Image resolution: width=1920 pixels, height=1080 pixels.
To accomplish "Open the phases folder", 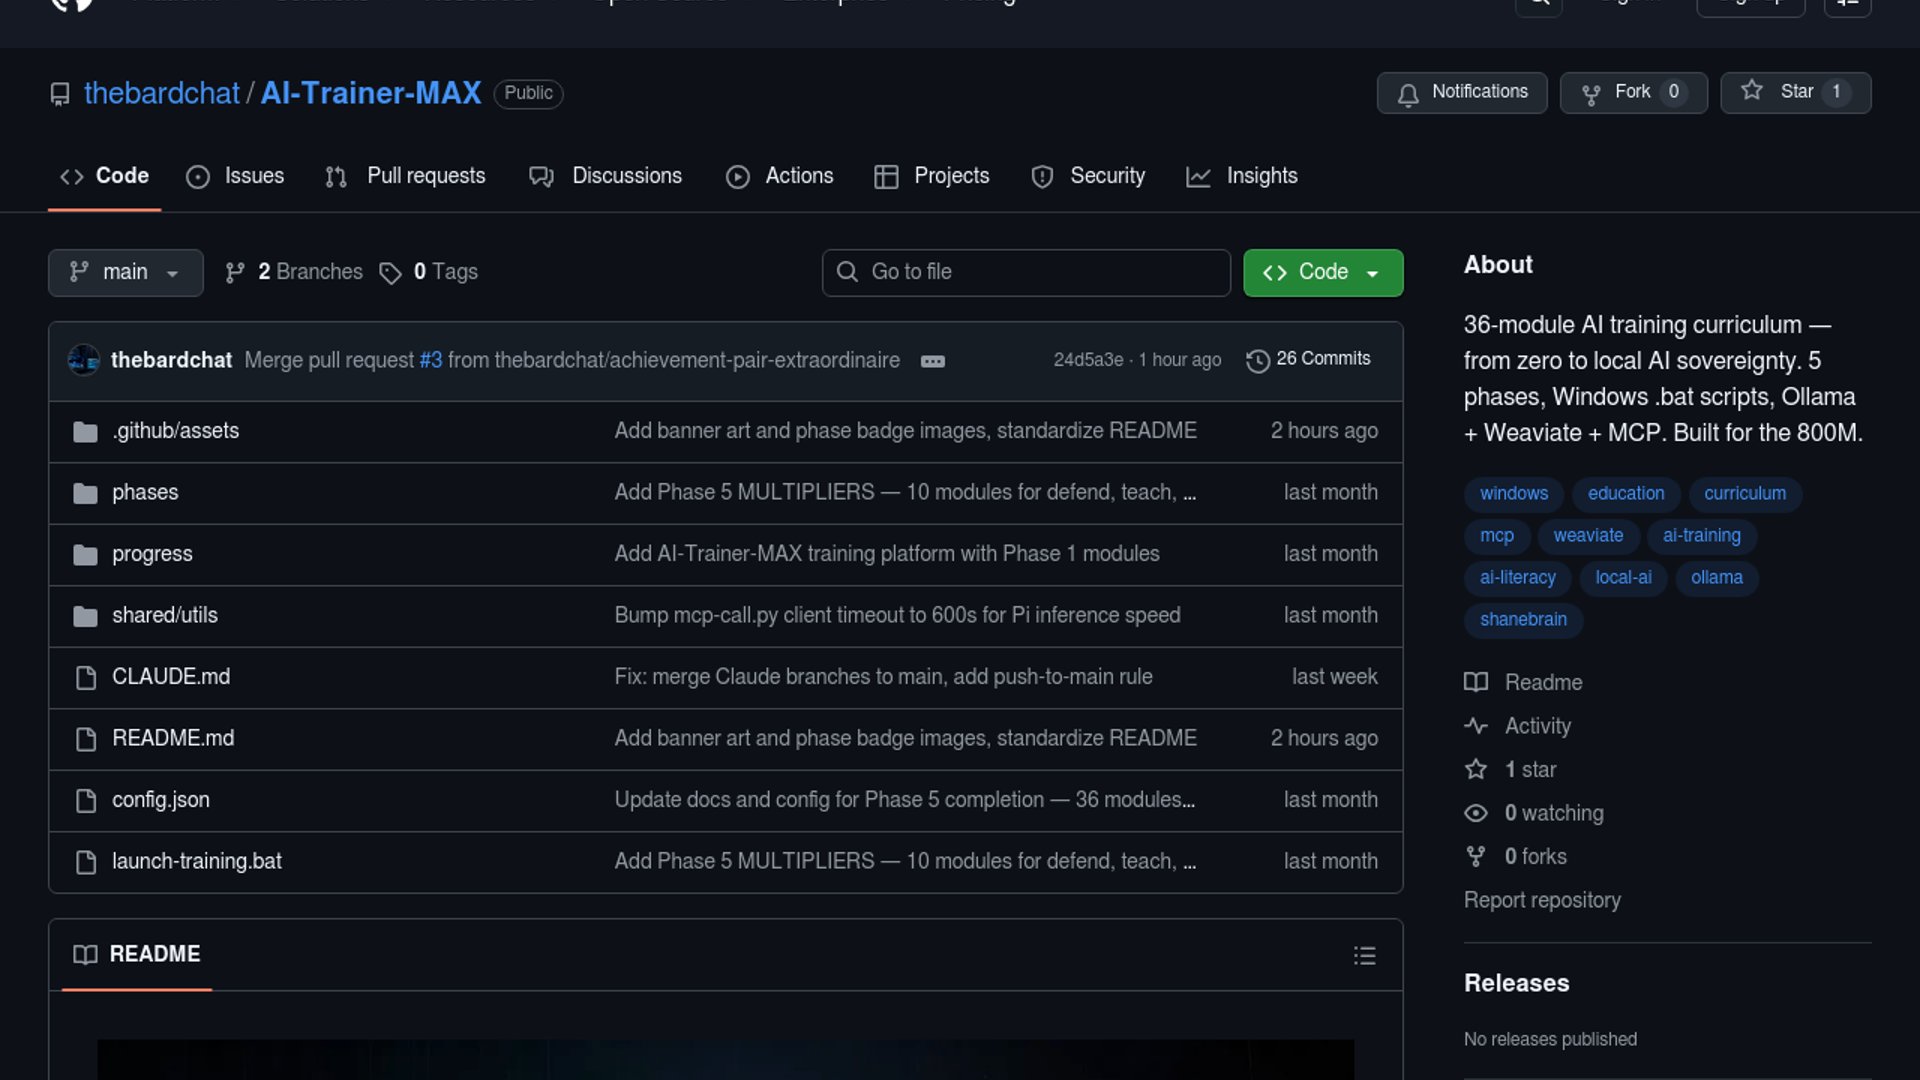I will (x=145, y=492).
